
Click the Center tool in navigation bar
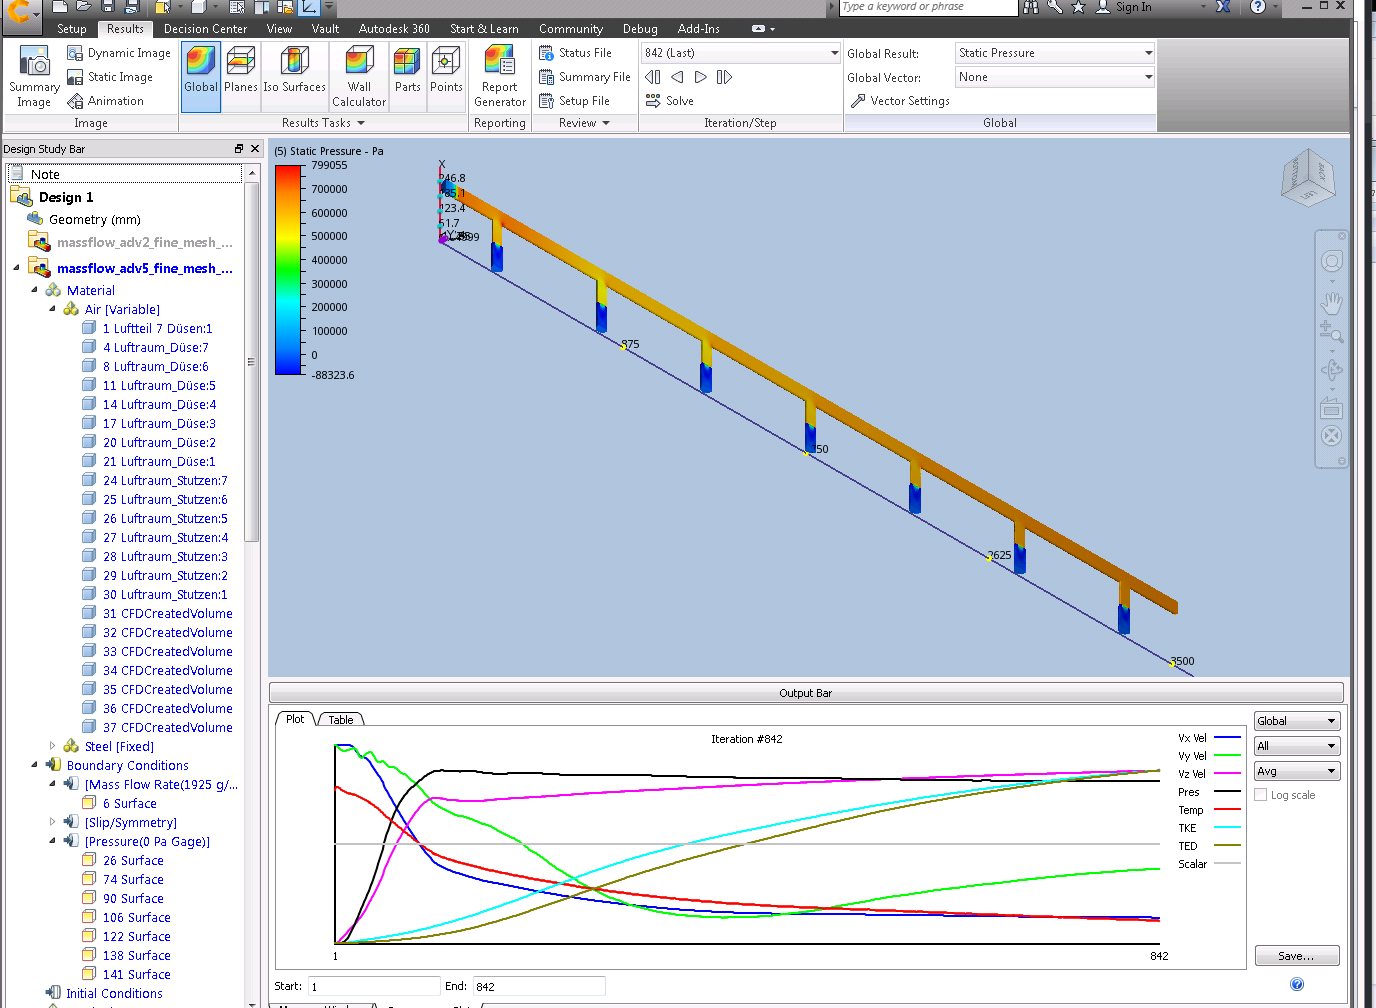point(1331,436)
